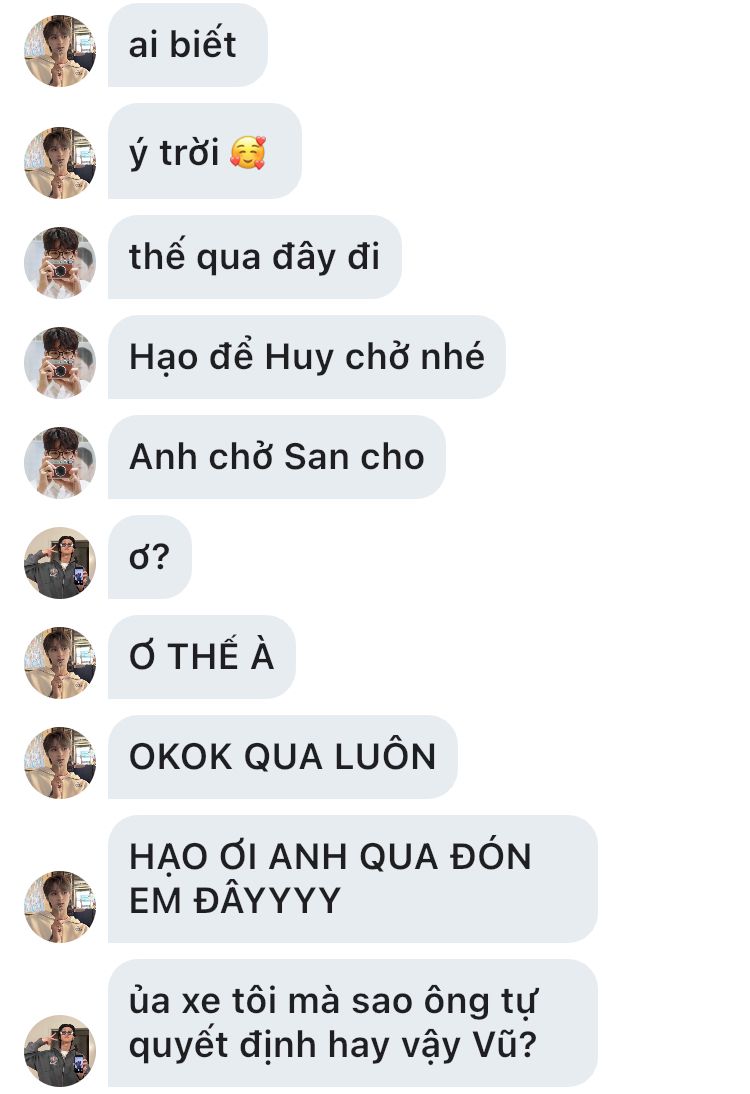Tap avatar beside "Hạo để Huy chở nhé"
The image size is (750, 1094).
coord(60,363)
